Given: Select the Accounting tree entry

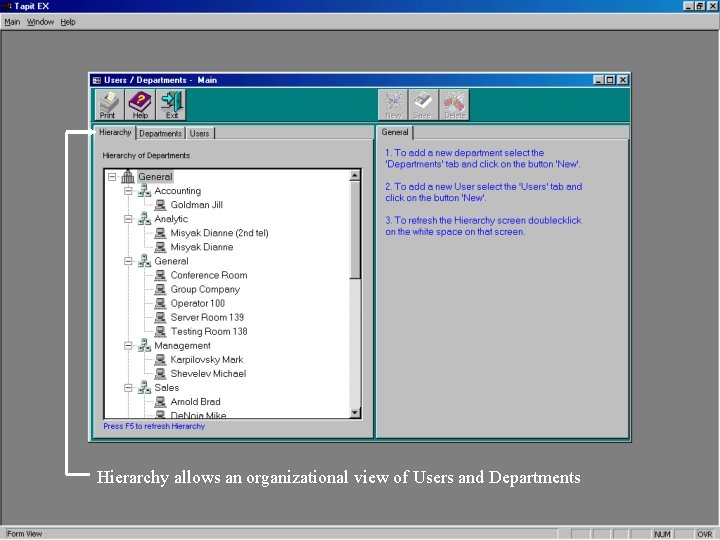Looking at the screenshot, I should [x=178, y=191].
